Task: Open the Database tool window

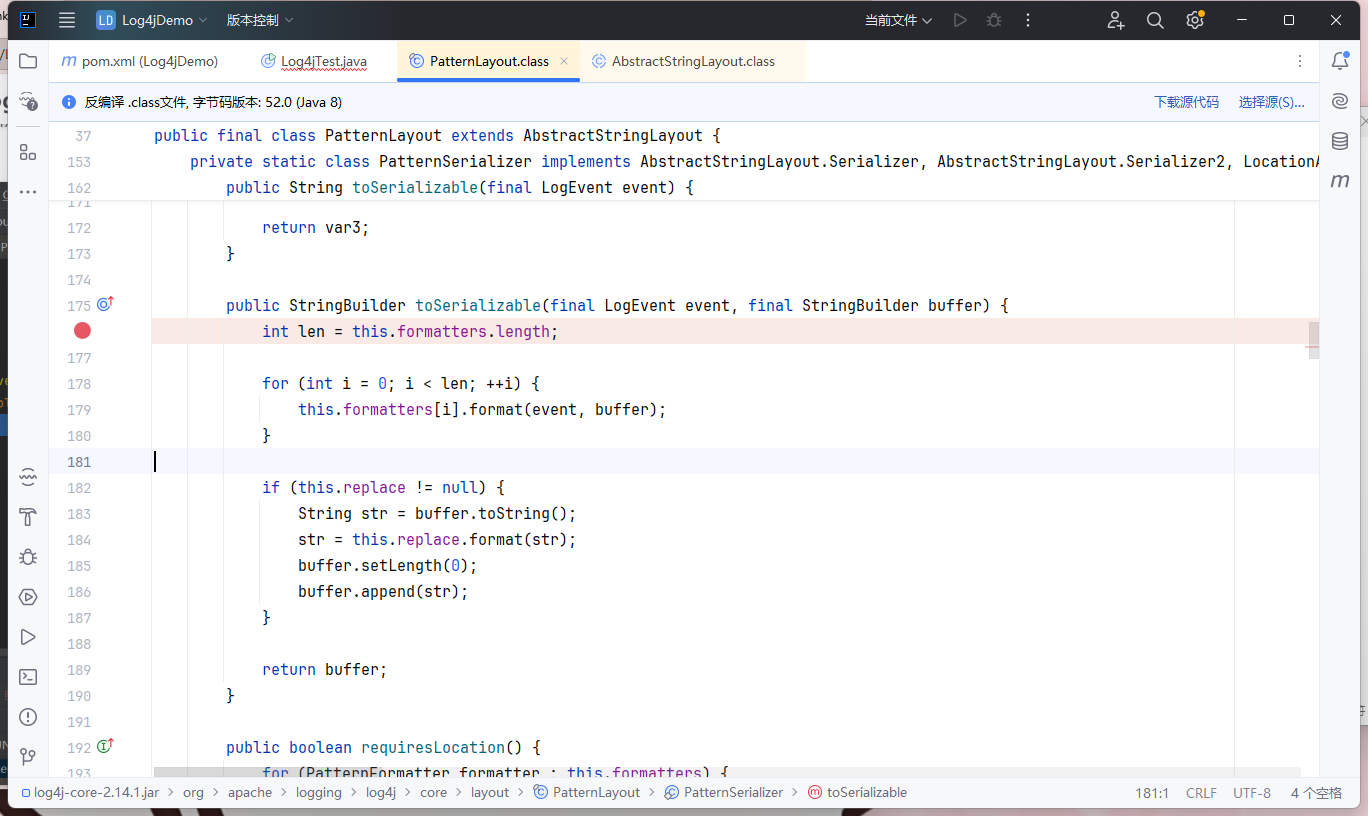Action: 1340,141
